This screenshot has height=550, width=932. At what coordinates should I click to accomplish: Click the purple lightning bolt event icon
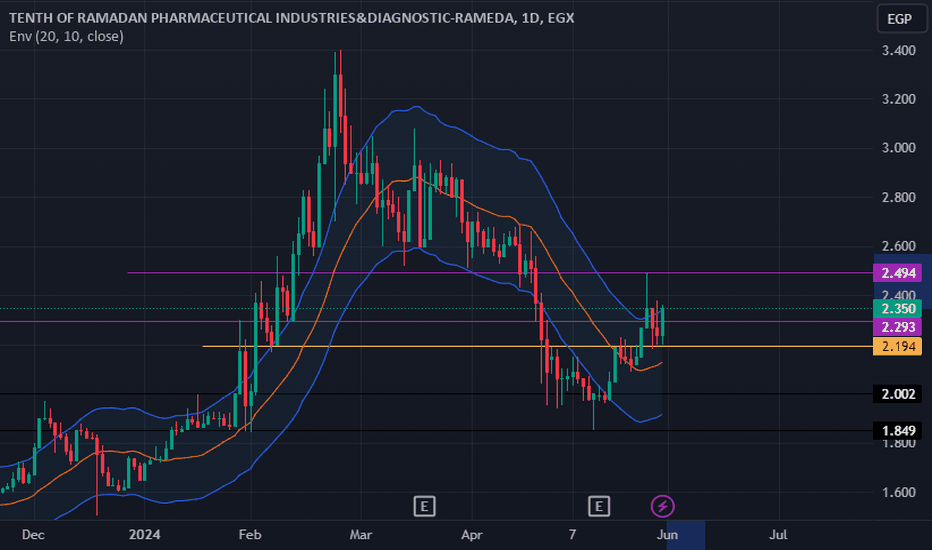pos(662,507)
